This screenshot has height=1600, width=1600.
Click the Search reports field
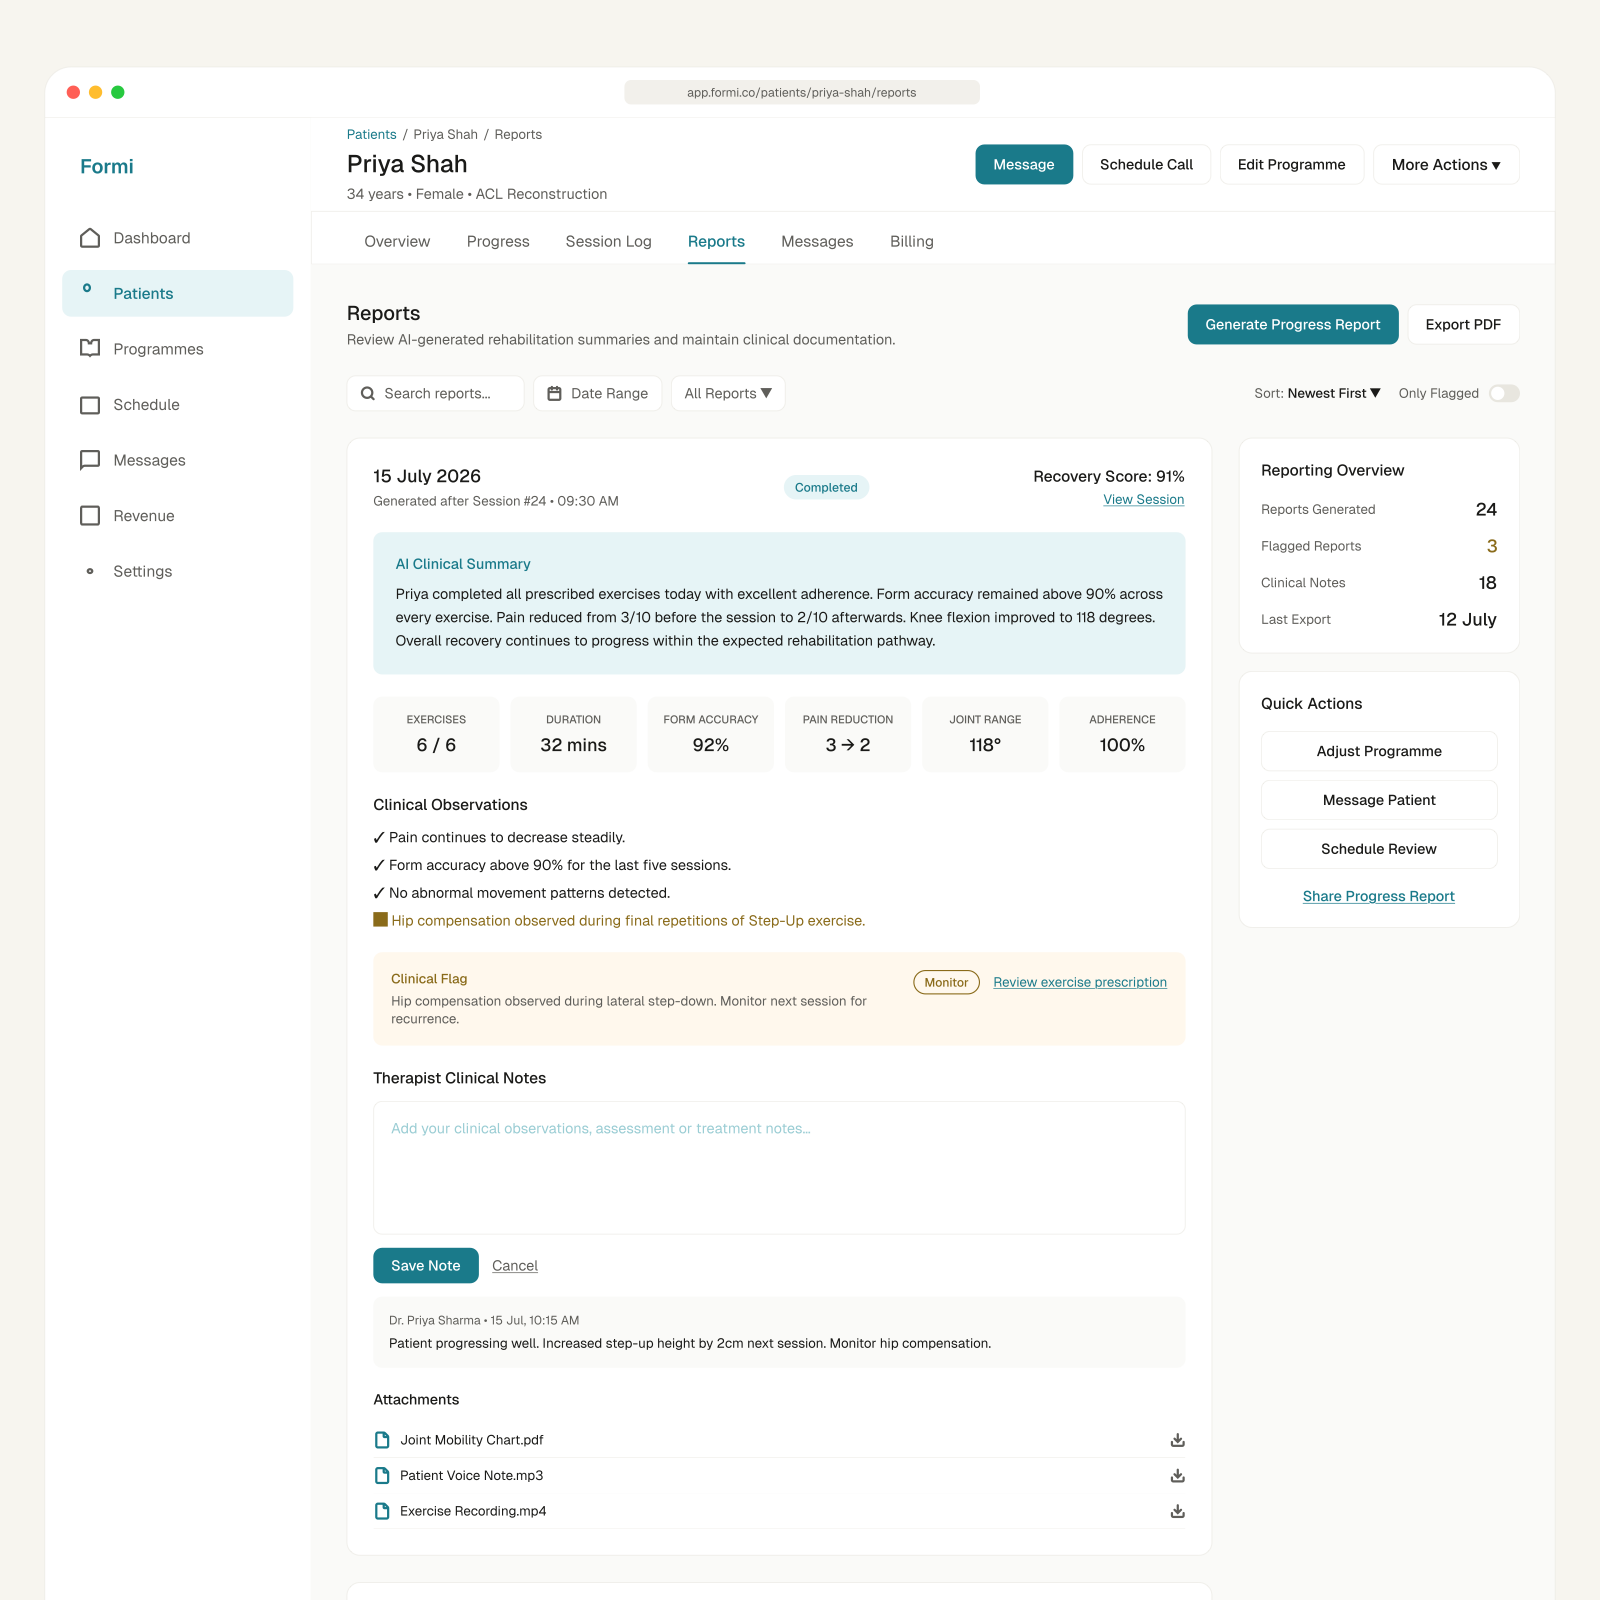pyautogui.click(x=436, y=394)
